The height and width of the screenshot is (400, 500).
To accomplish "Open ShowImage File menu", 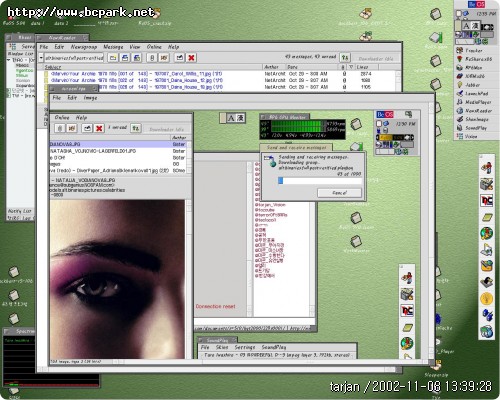I will coord(57,98).
